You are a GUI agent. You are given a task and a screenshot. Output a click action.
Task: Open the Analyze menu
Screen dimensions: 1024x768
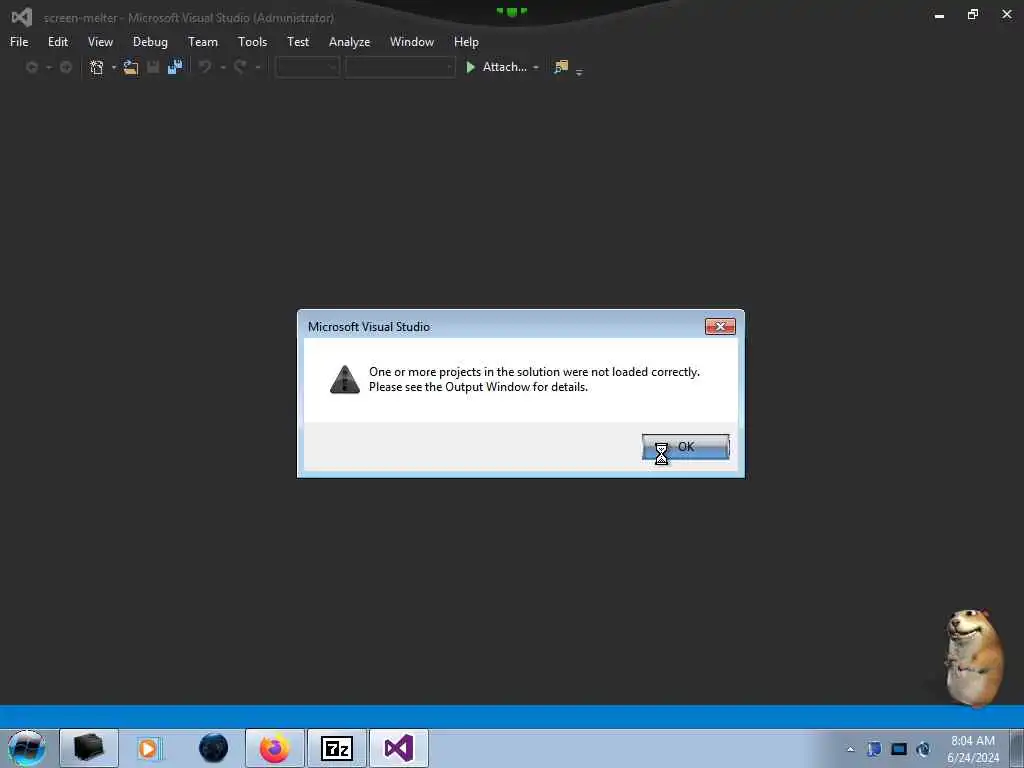point(349,42)
